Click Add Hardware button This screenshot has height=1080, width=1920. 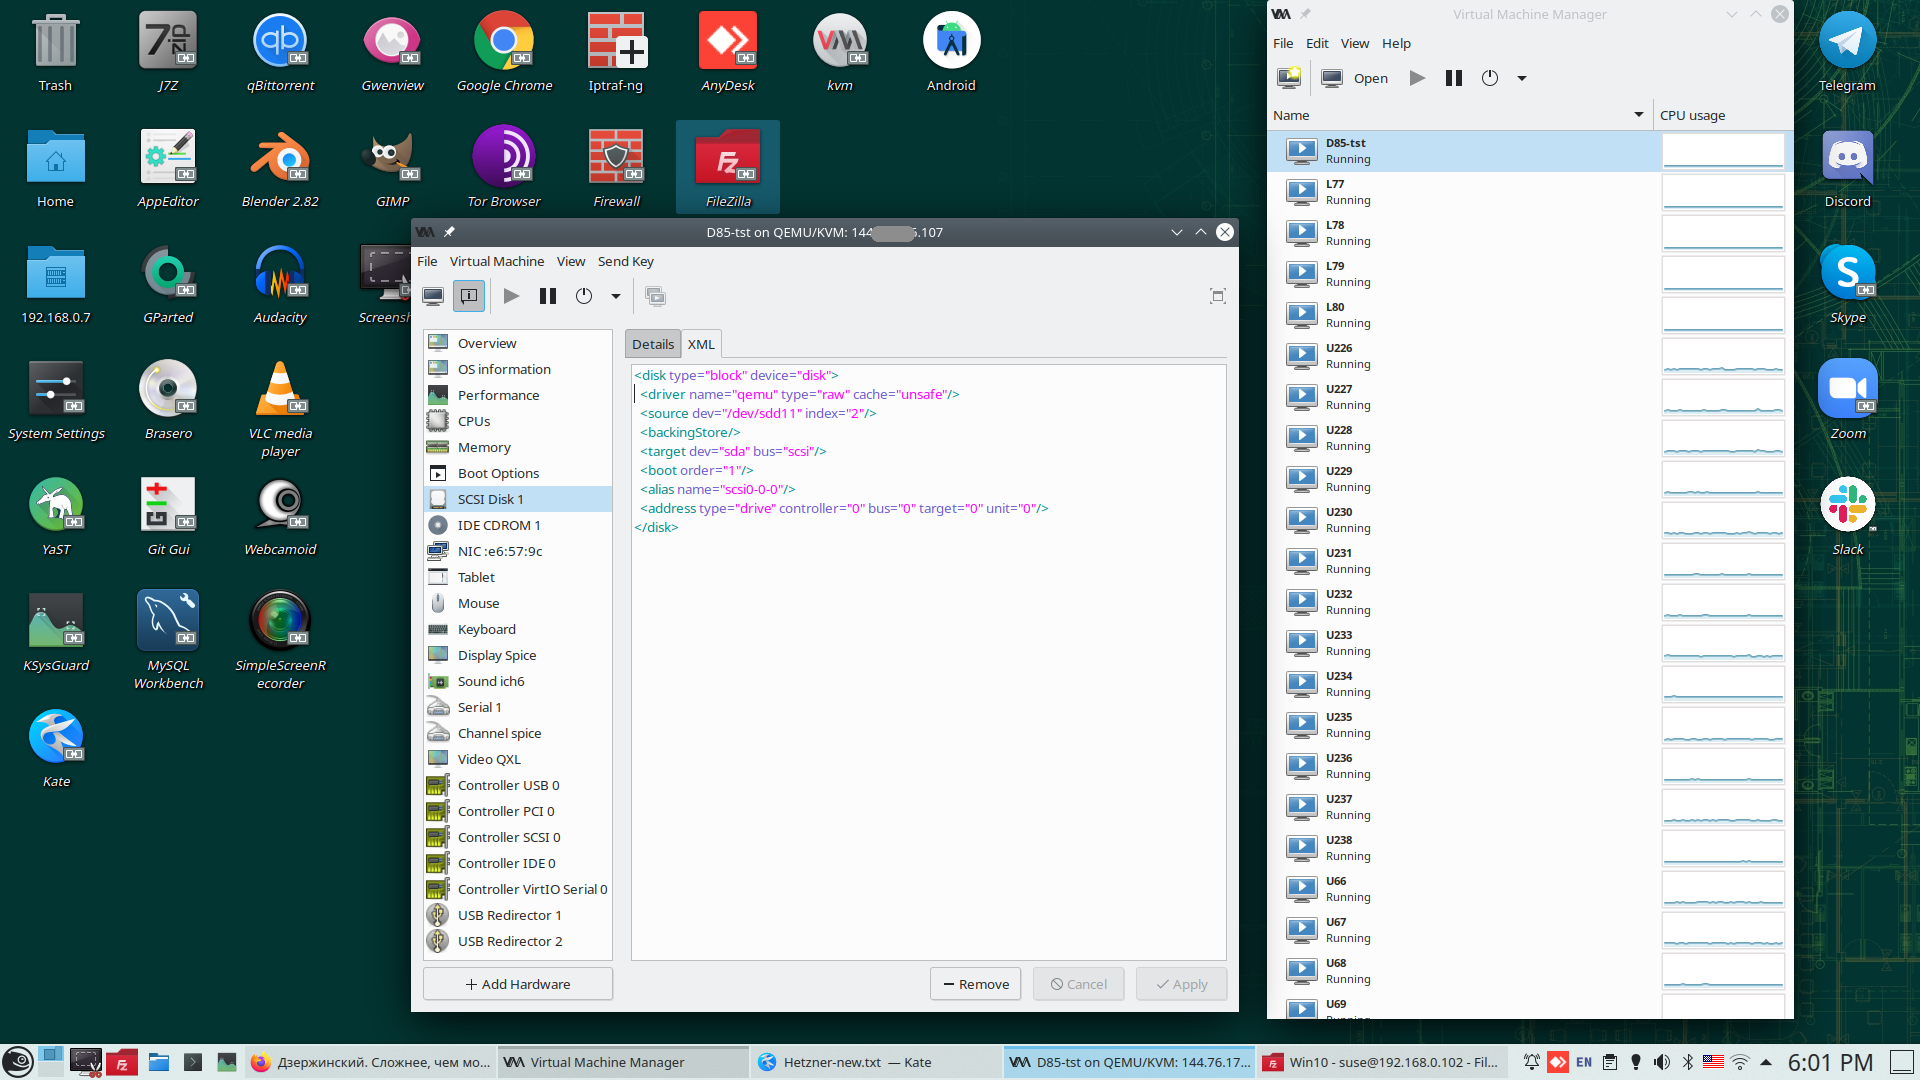click(x=518, y=984)
